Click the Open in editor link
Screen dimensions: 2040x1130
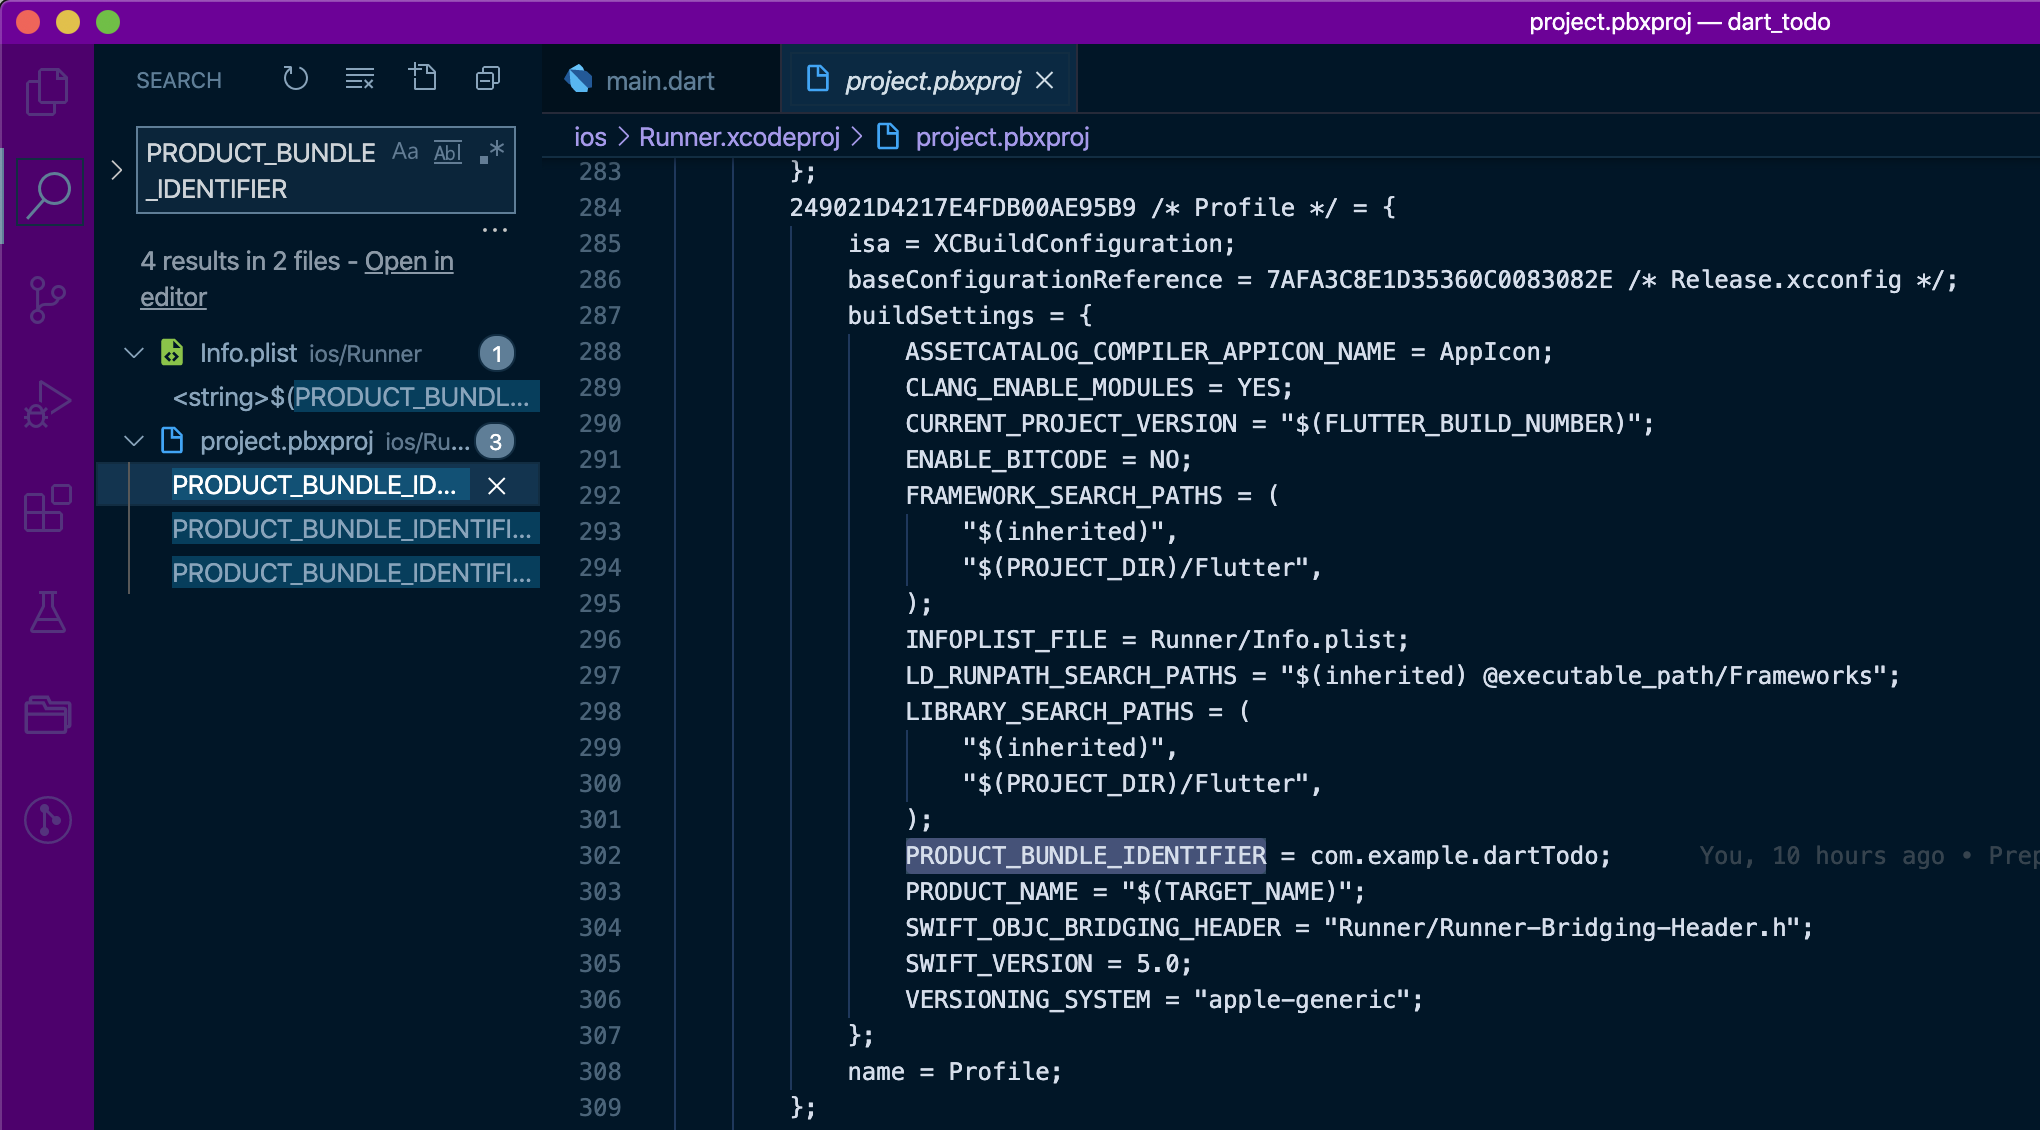(408, 262)
